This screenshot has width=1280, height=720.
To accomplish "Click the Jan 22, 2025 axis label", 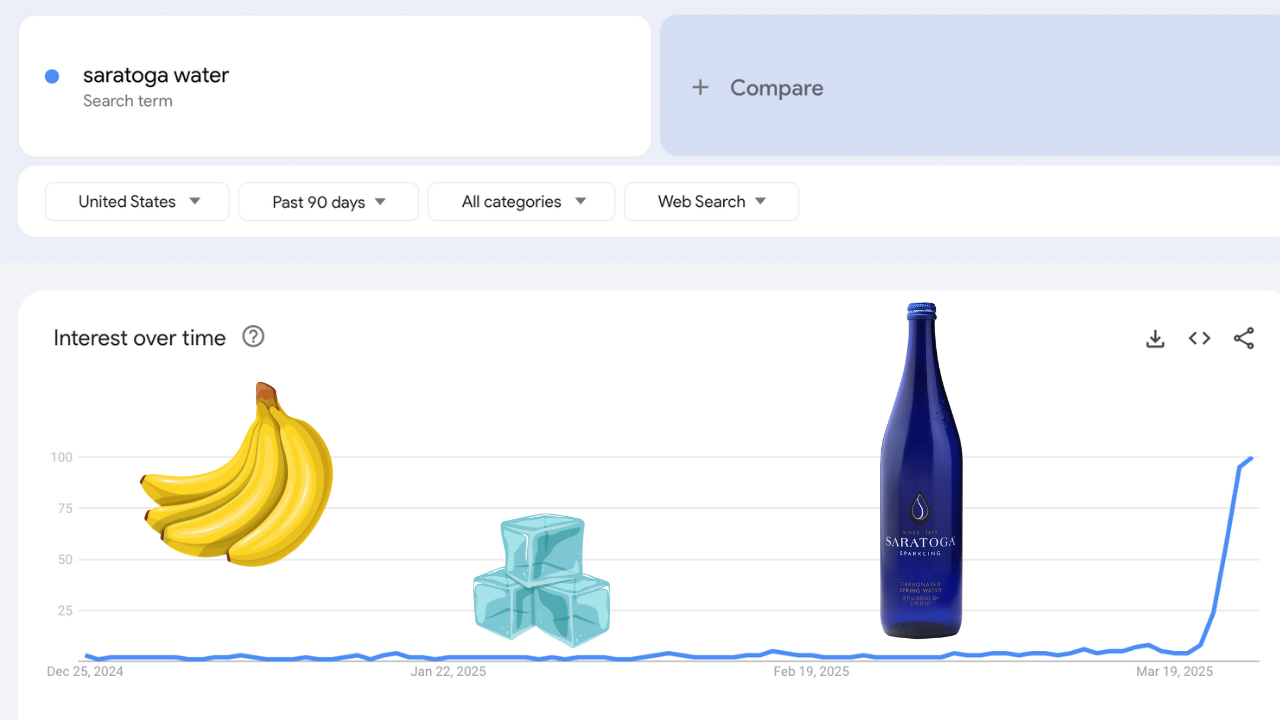I will click(x=448, y=672).
